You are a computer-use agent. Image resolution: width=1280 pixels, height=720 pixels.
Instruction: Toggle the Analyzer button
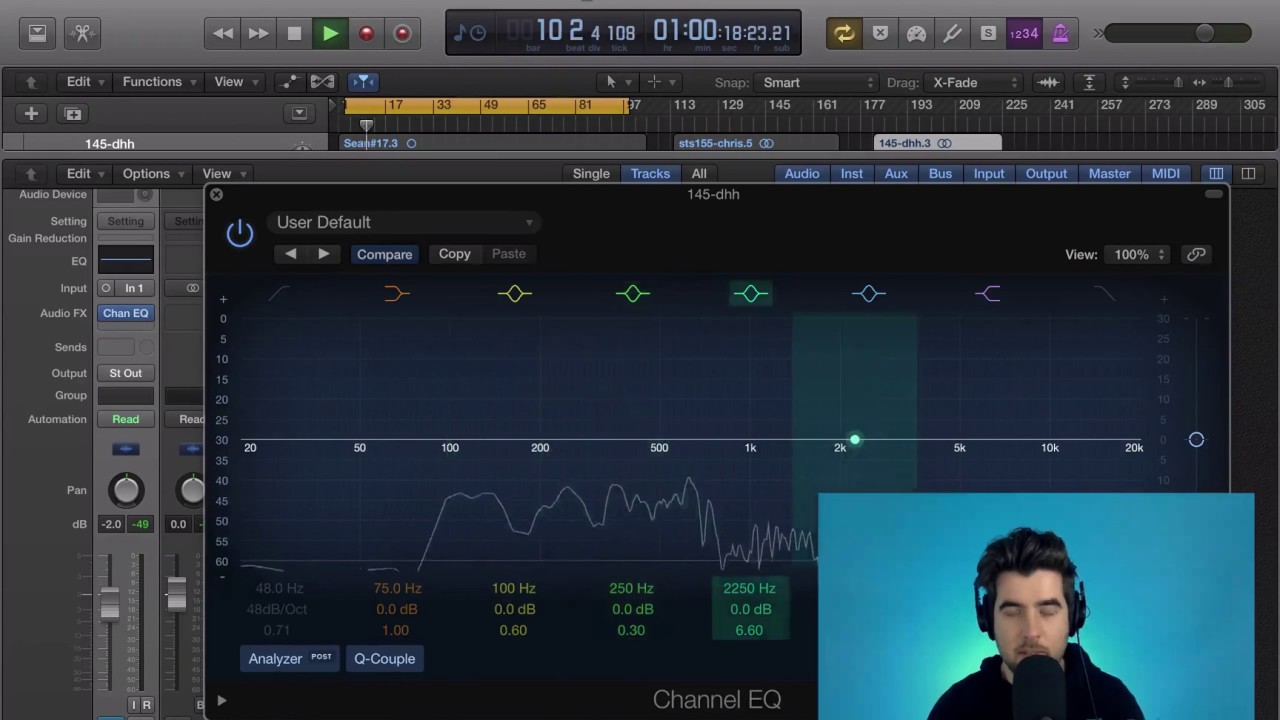tap(290, 658)
